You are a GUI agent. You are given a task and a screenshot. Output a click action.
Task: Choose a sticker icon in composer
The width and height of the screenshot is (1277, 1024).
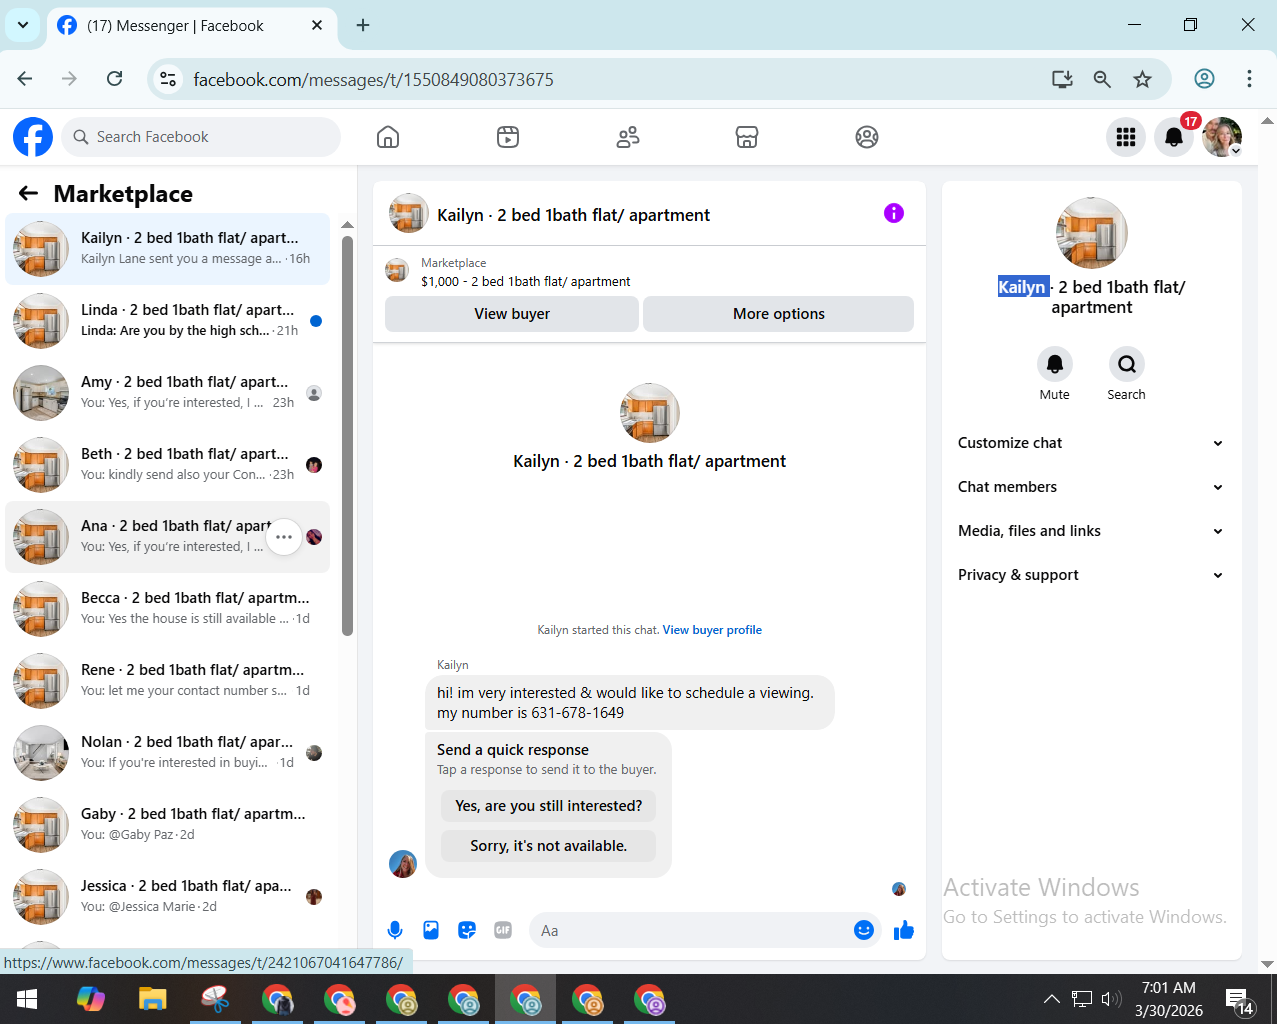467,930
